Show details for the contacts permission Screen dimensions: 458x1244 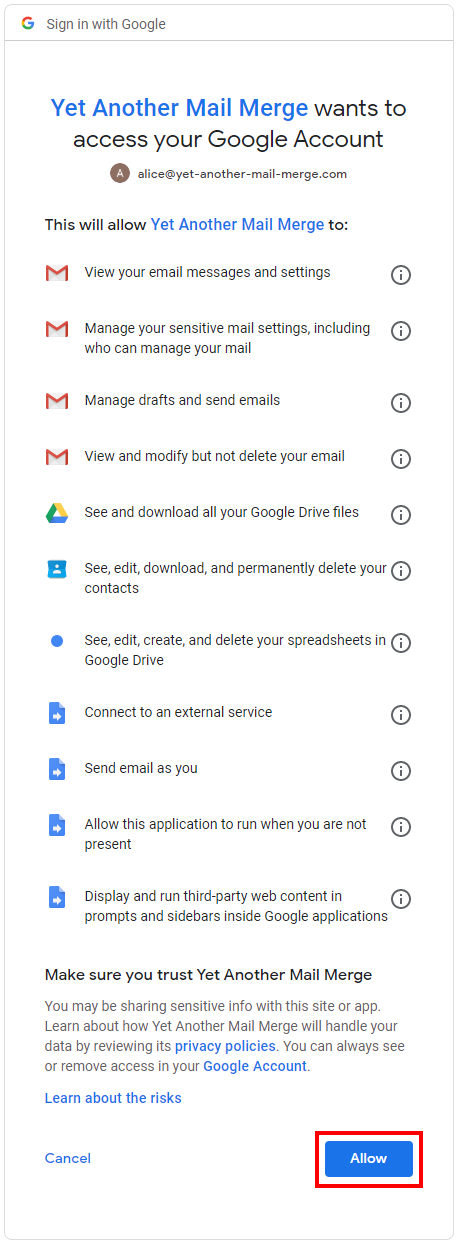point(401,571)
